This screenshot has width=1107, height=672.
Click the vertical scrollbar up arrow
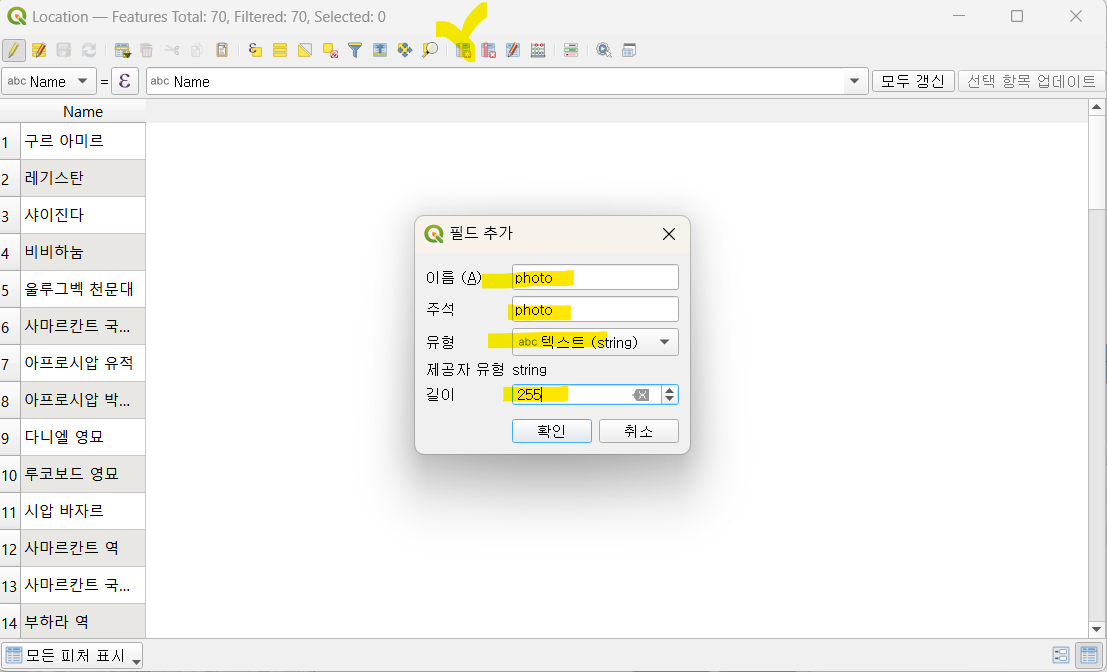(x=1096, y=107)
